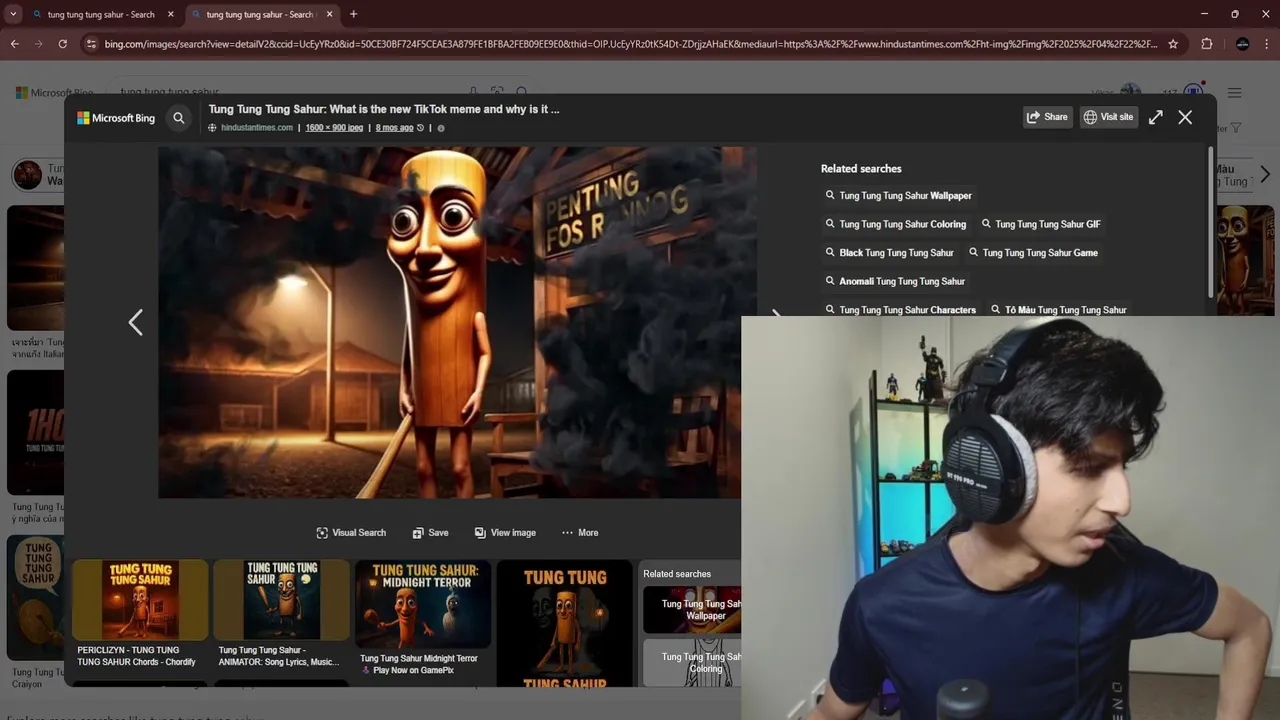
Task: Search Tung Tung Tung Sahur GIF
Action: pos(1041,224)
